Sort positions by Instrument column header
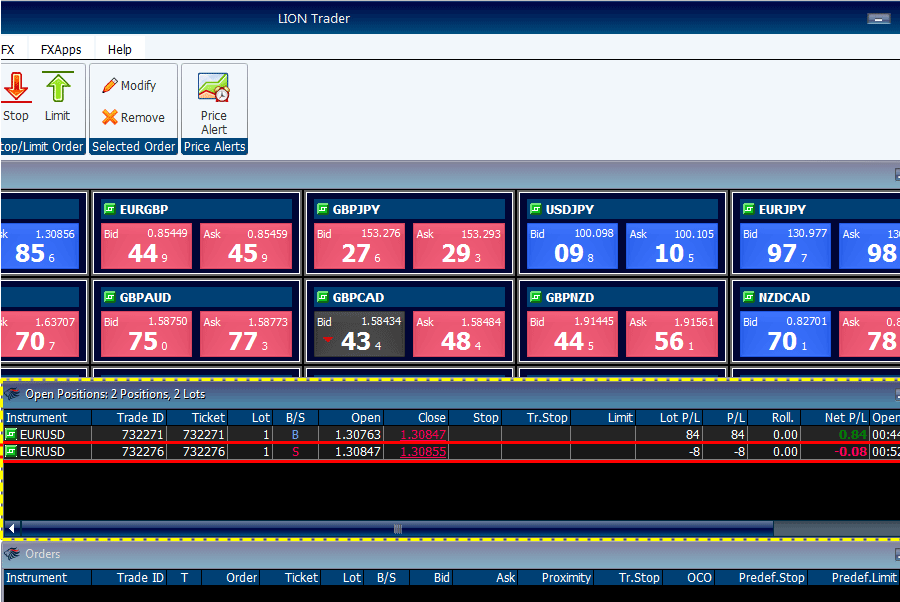This screenshot has height=602, width=900. pyautogui.click(x=37, y=418)
